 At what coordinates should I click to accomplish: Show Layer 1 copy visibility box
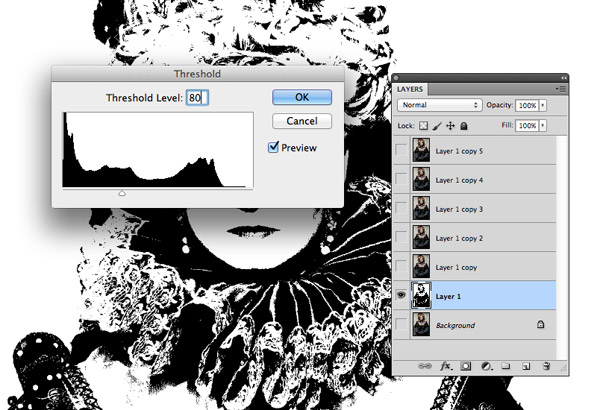click(x=401, y=266)
